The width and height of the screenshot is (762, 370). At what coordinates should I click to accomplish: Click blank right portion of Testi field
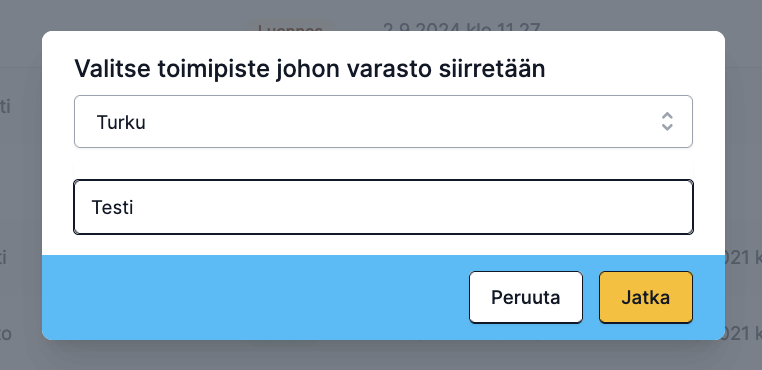click(x=486, y=208)
